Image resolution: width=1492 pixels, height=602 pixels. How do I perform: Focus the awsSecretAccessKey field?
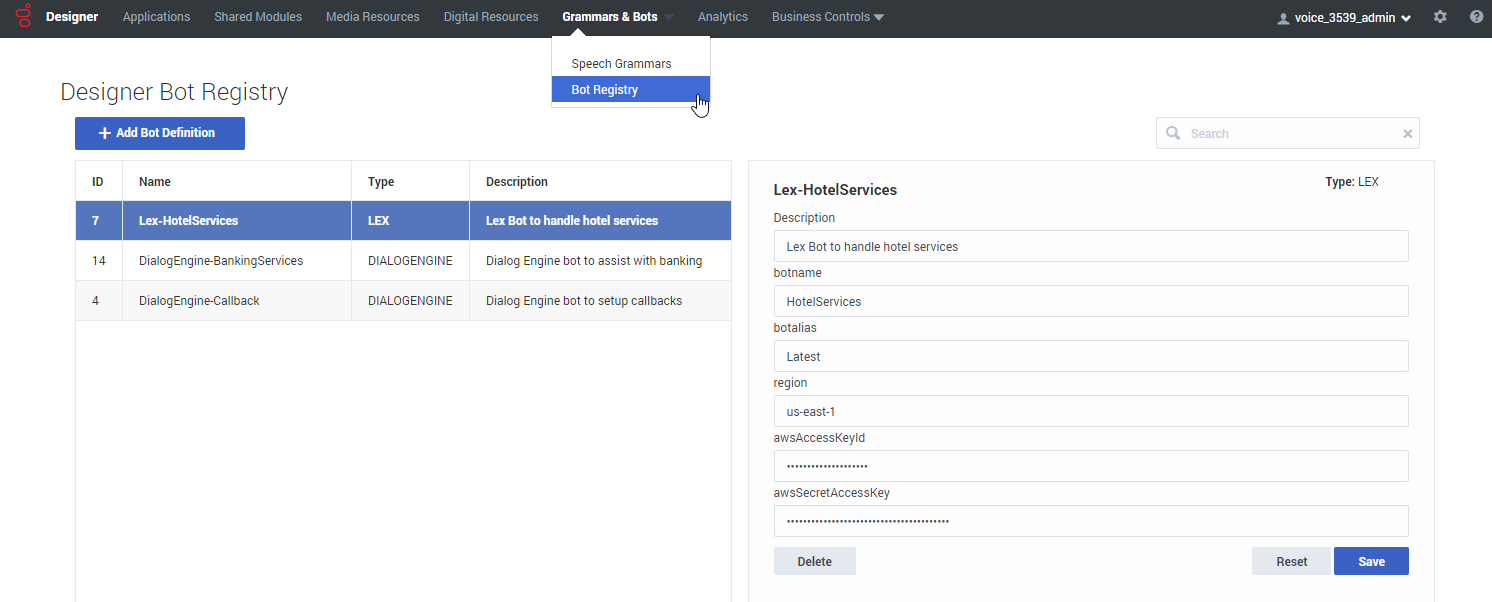pos(1090,521)
